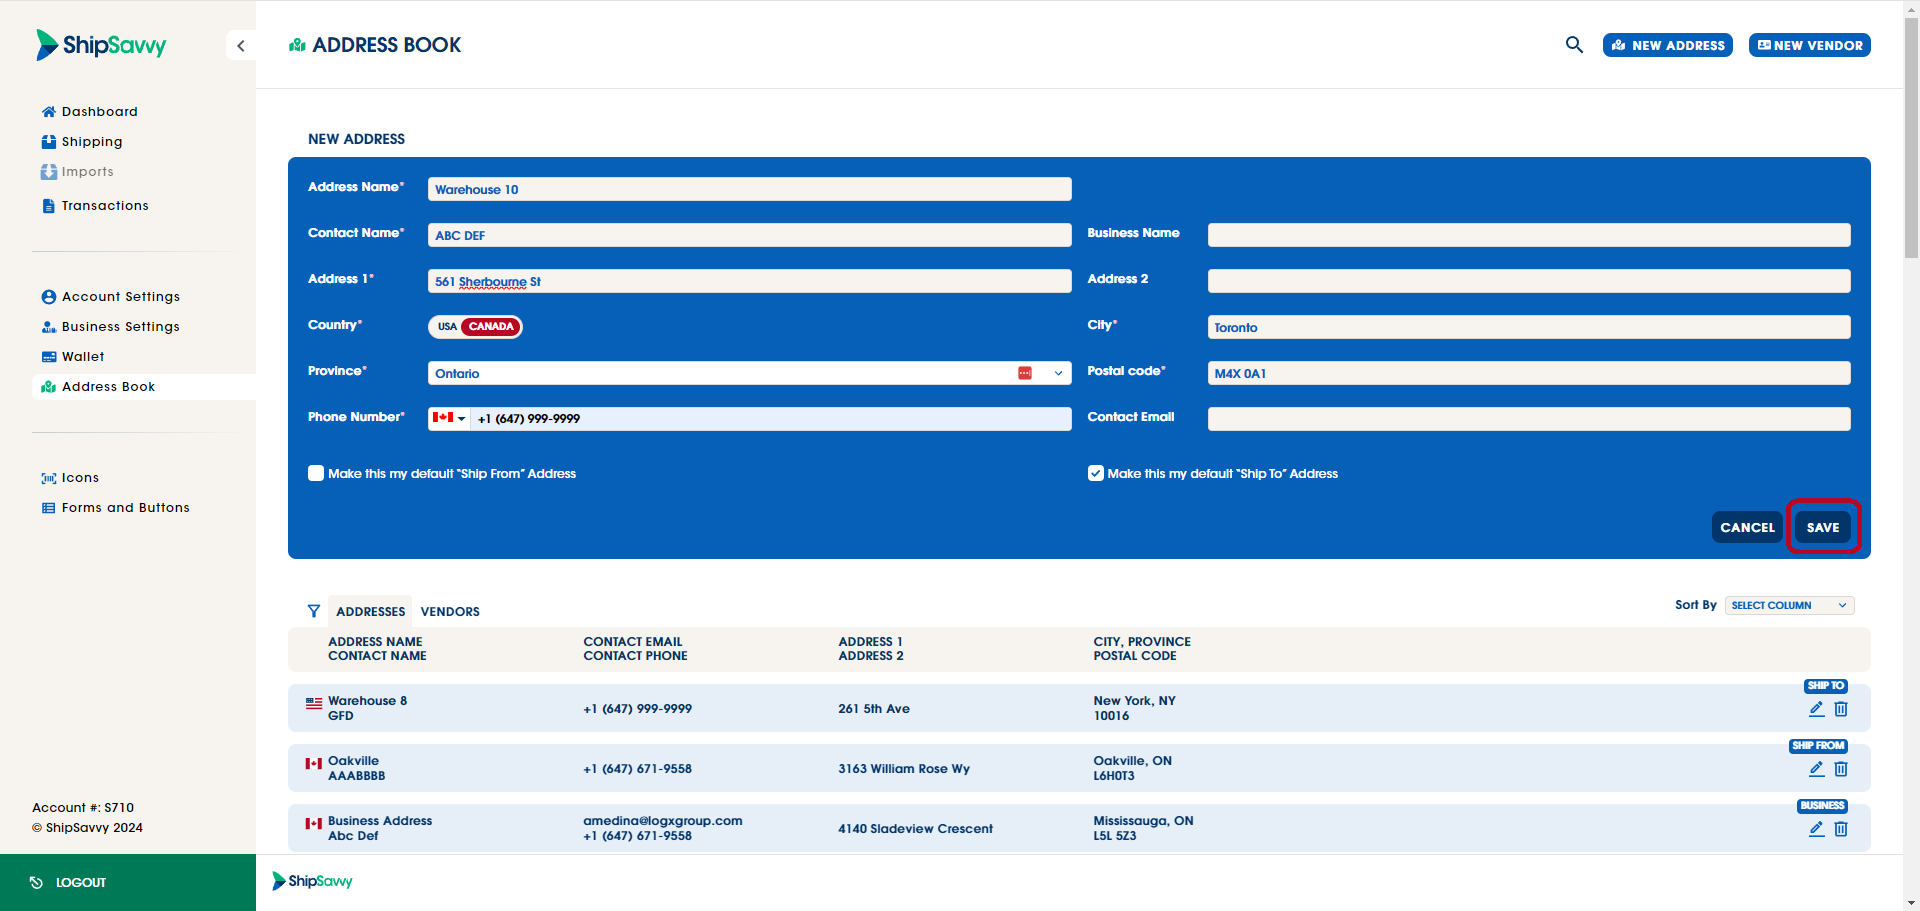Switch to the VENDORS tab
The width and height of the screenshot is (1920, 911).
pyautogui.click(x=450, y=611)
